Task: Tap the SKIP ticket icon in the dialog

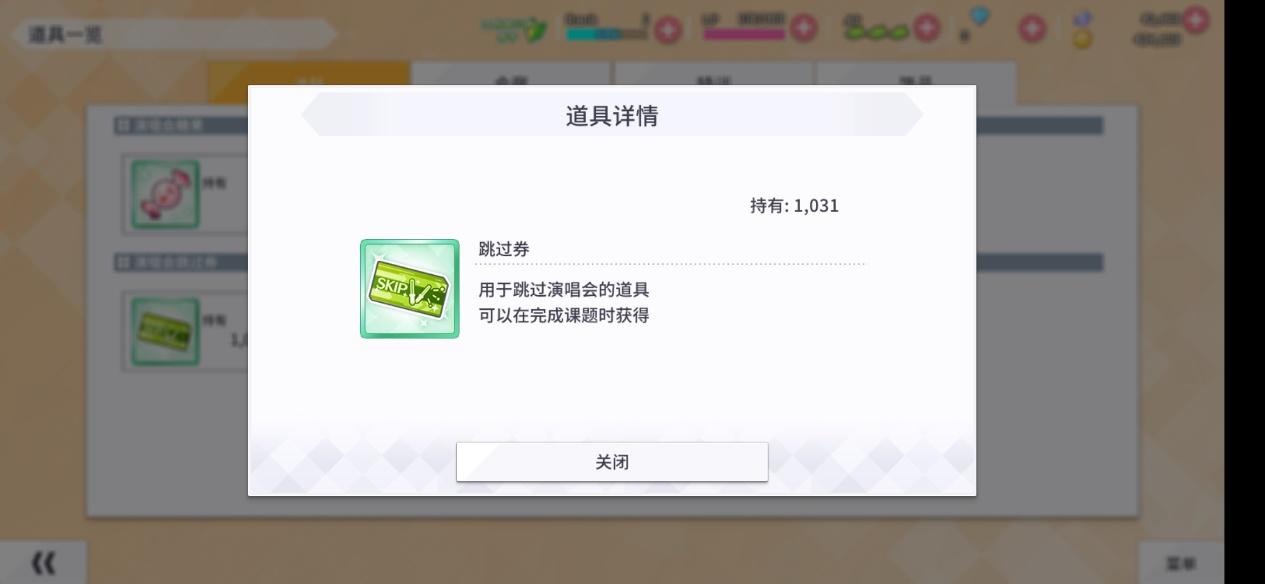Action: 410,289
